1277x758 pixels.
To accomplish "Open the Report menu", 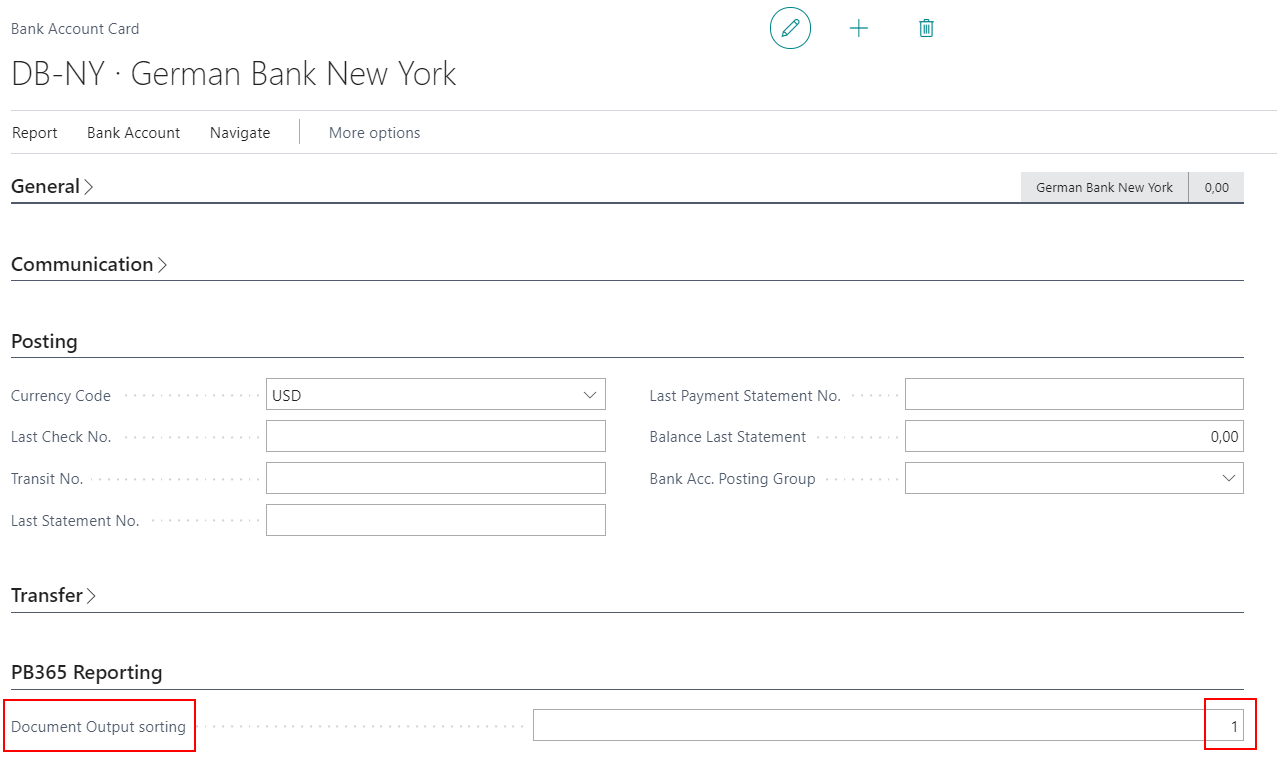I will pyautogui.click(x=35, y=133).
